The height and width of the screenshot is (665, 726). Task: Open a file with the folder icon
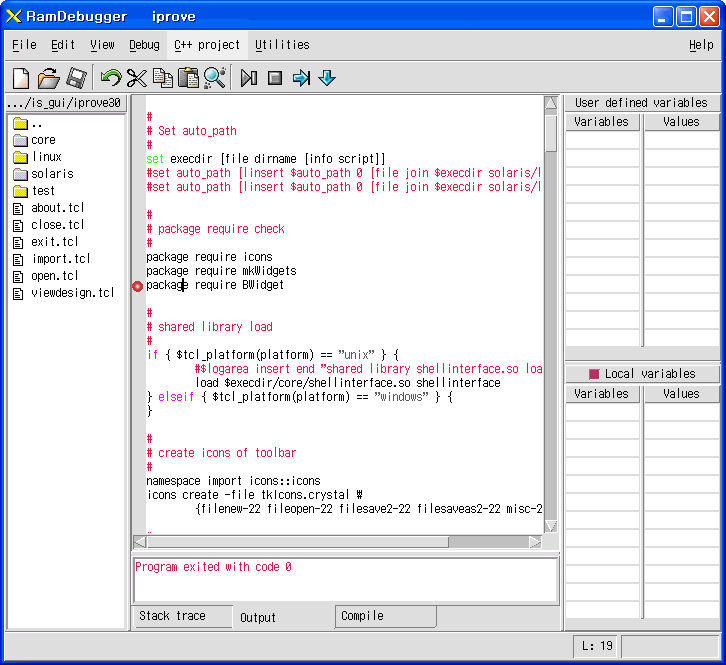(48, 78)
